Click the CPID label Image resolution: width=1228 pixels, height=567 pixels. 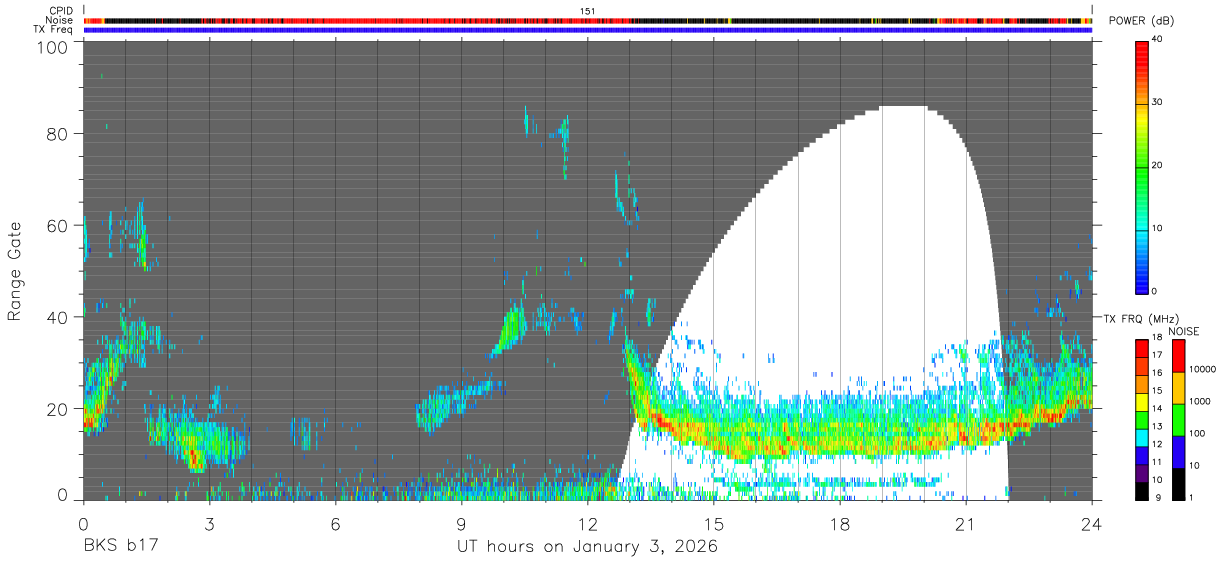tap(62, 11)
